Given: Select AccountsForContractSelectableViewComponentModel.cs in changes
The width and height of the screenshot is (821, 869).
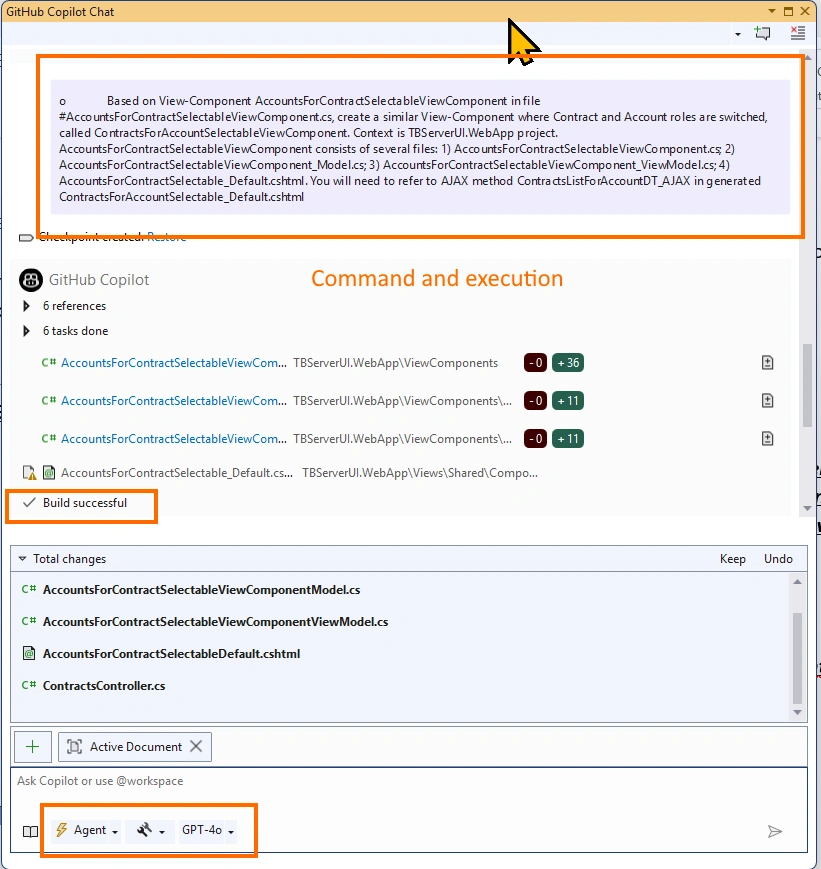Looking at the screenshot, I should 201,590.
